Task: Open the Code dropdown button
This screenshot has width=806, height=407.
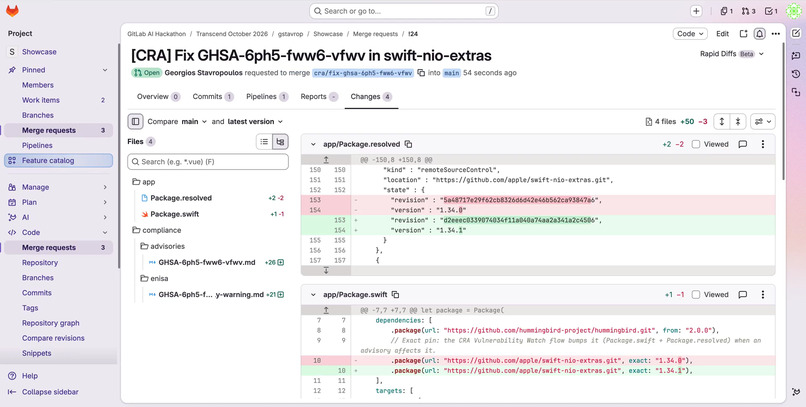Action: click(x=690, y=33)
